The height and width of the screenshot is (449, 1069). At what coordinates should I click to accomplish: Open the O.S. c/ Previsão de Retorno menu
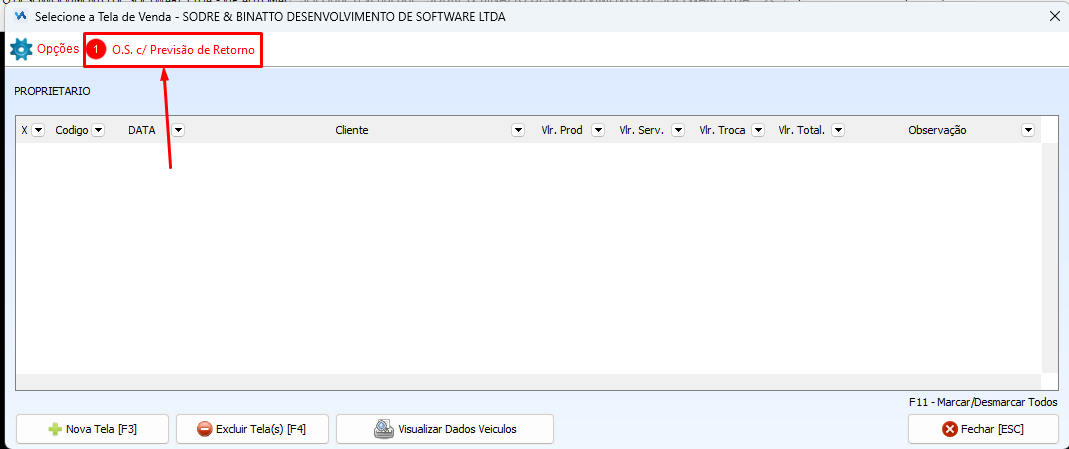[x=183, y=49]
